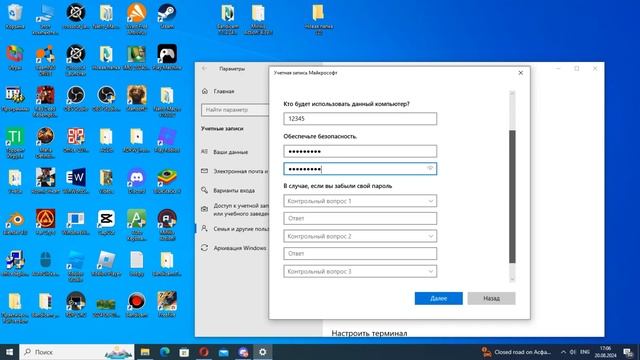The width and height of the screenshot is (640, 360).
Task: Click the Closed road news widget on taskbar
Action: click(516, 352)
